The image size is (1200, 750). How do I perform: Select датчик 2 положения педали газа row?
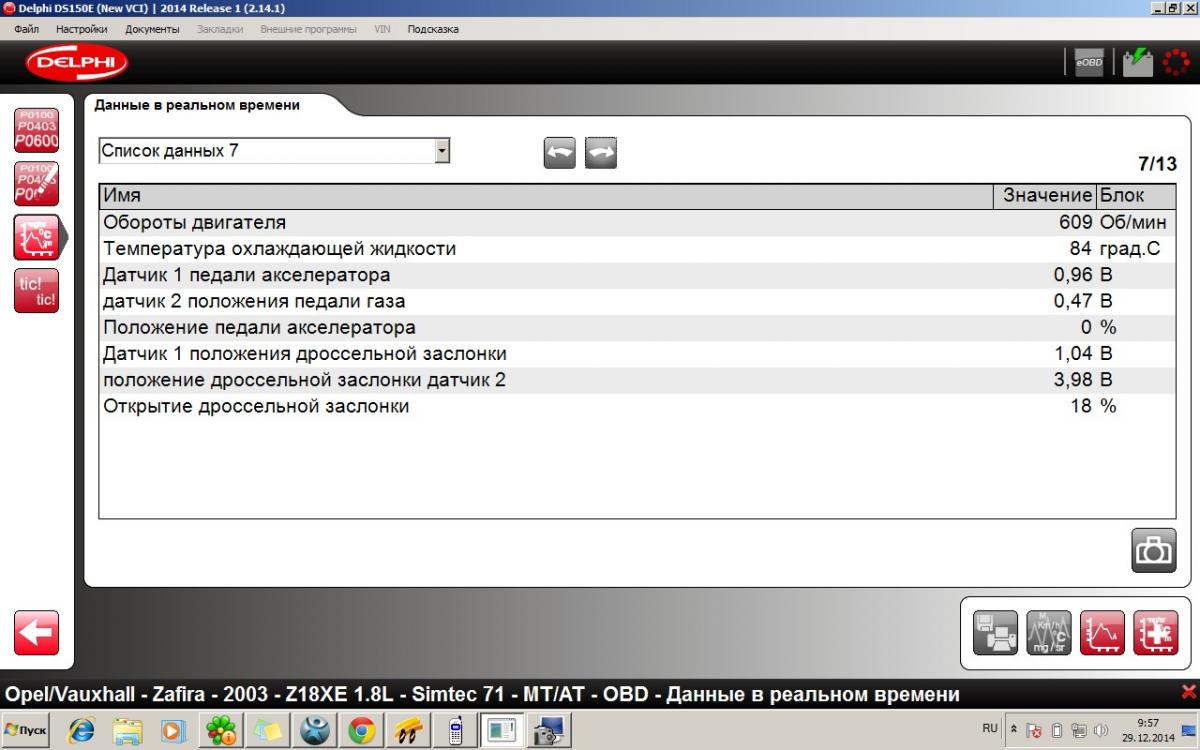[x=637, y=301]
